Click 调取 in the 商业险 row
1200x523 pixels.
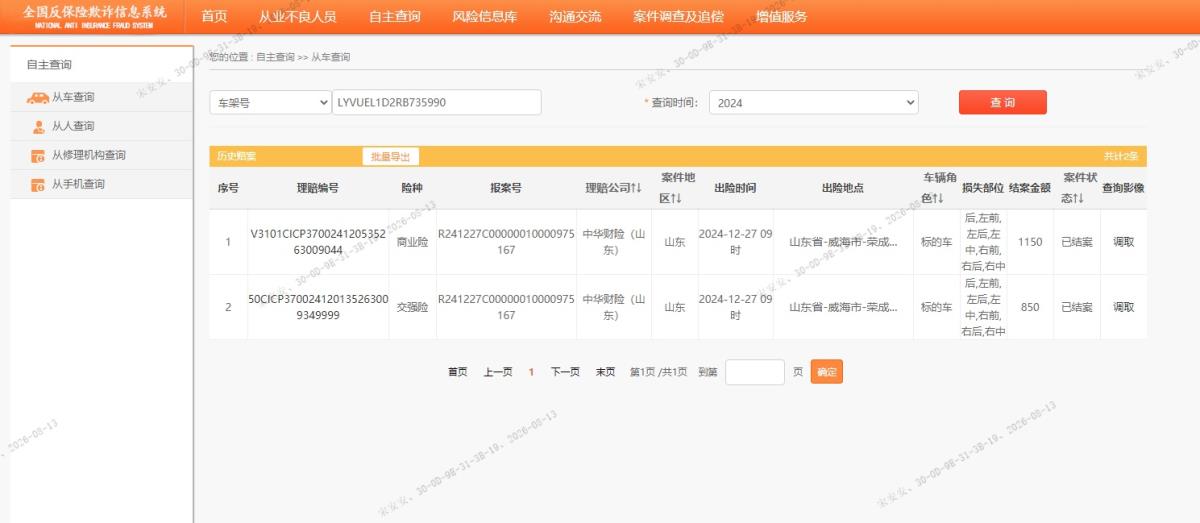tap(1123, 242)
